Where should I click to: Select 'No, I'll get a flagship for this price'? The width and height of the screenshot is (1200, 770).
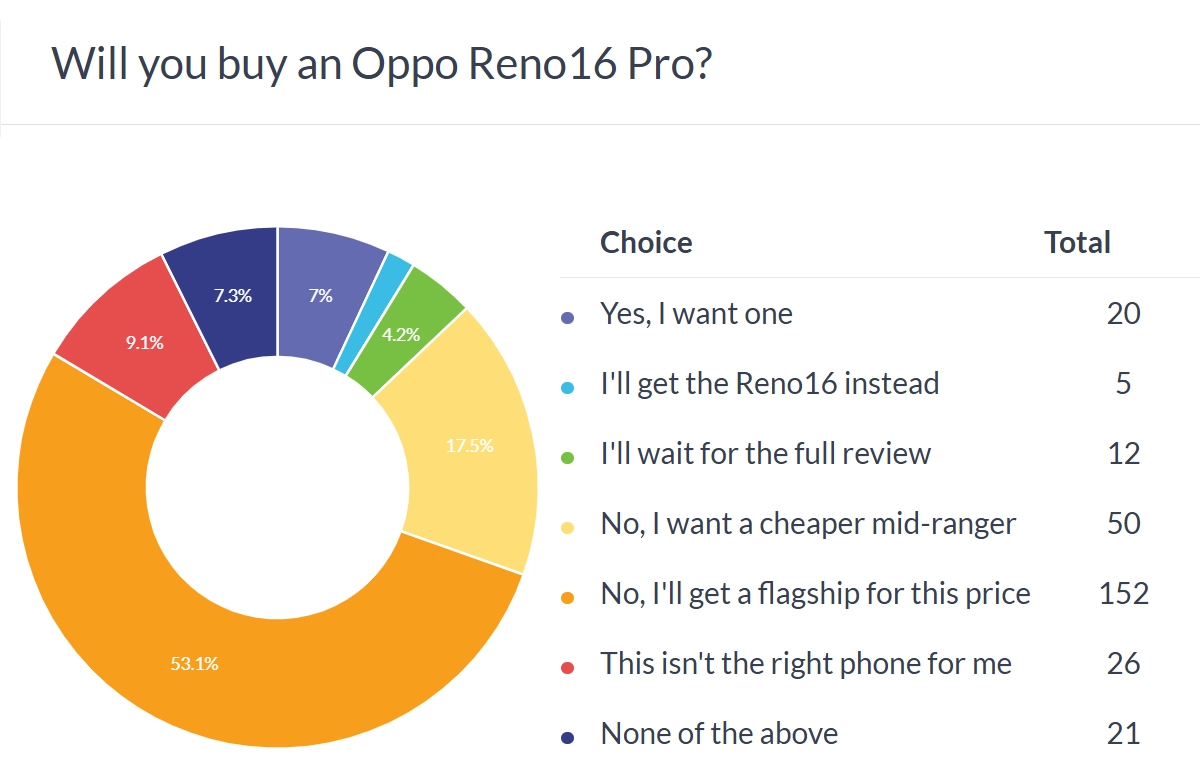[815, 594]
